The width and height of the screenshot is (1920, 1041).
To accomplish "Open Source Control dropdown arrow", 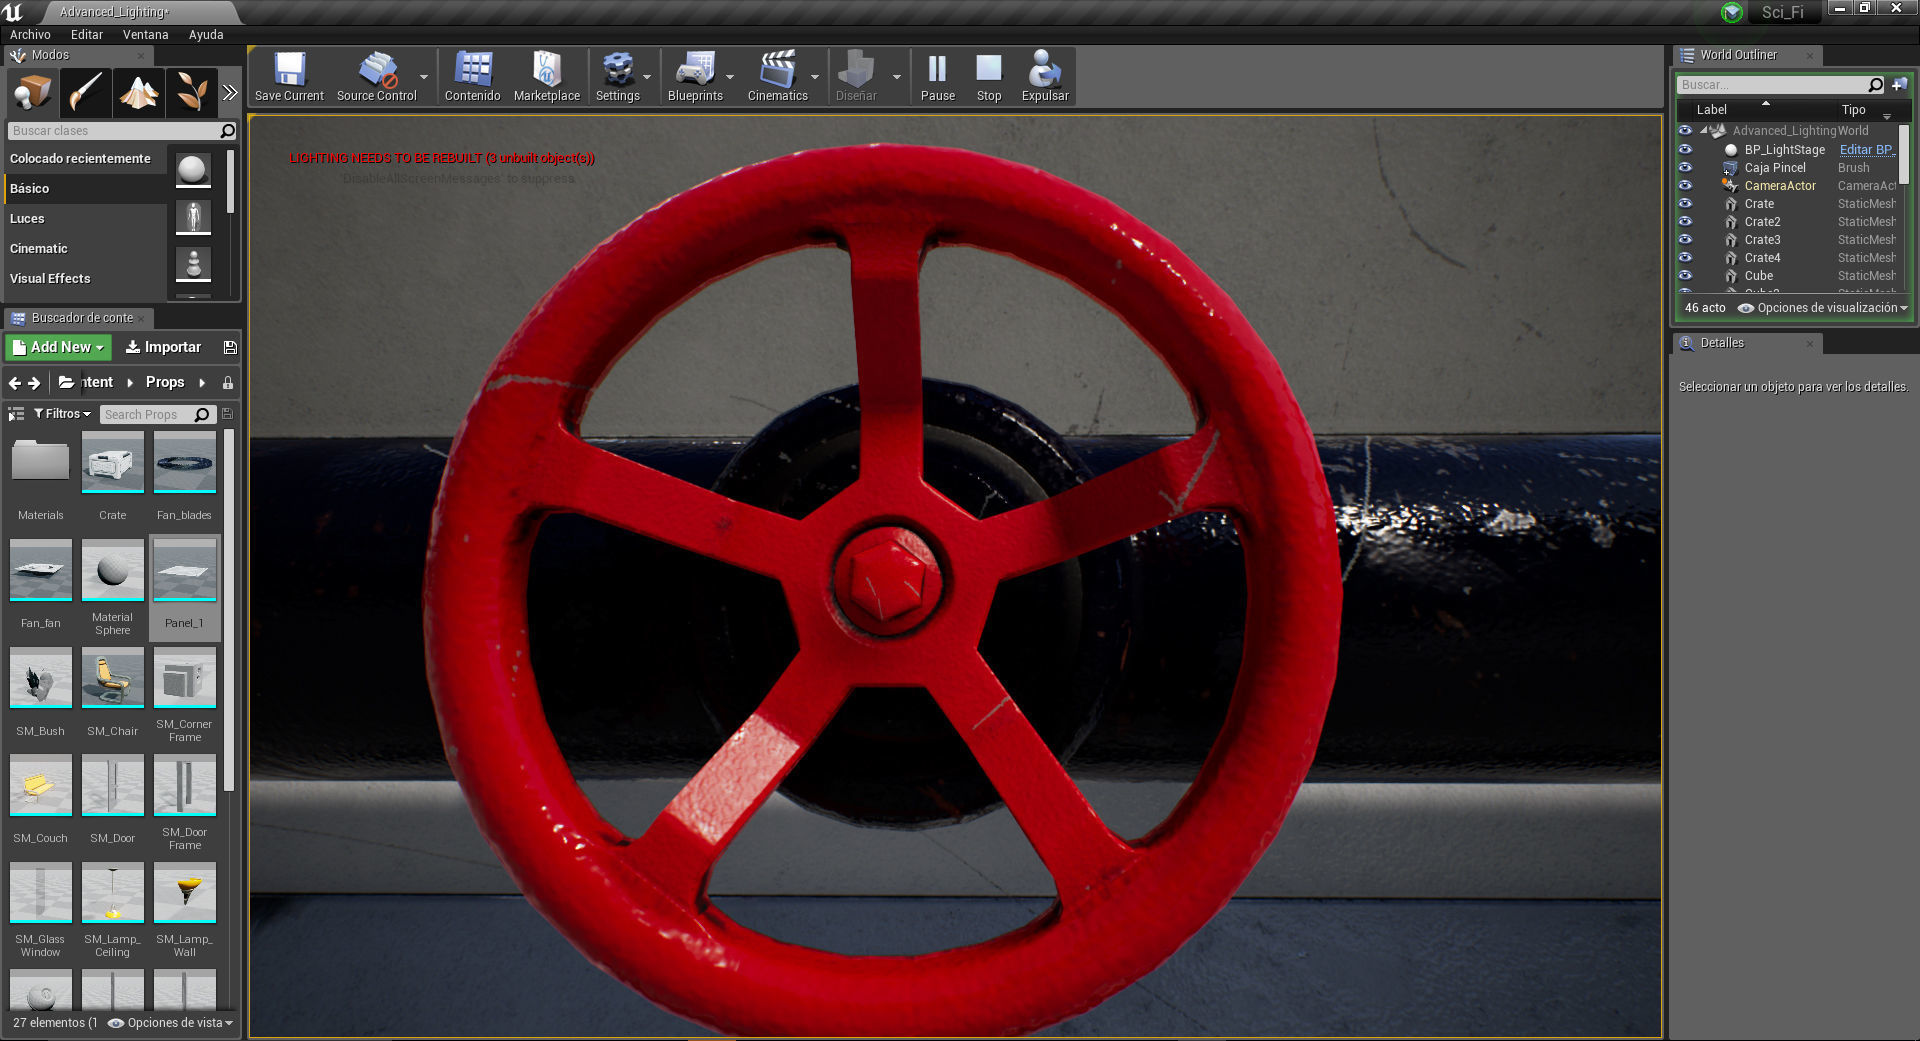I will tap(424, 77).
